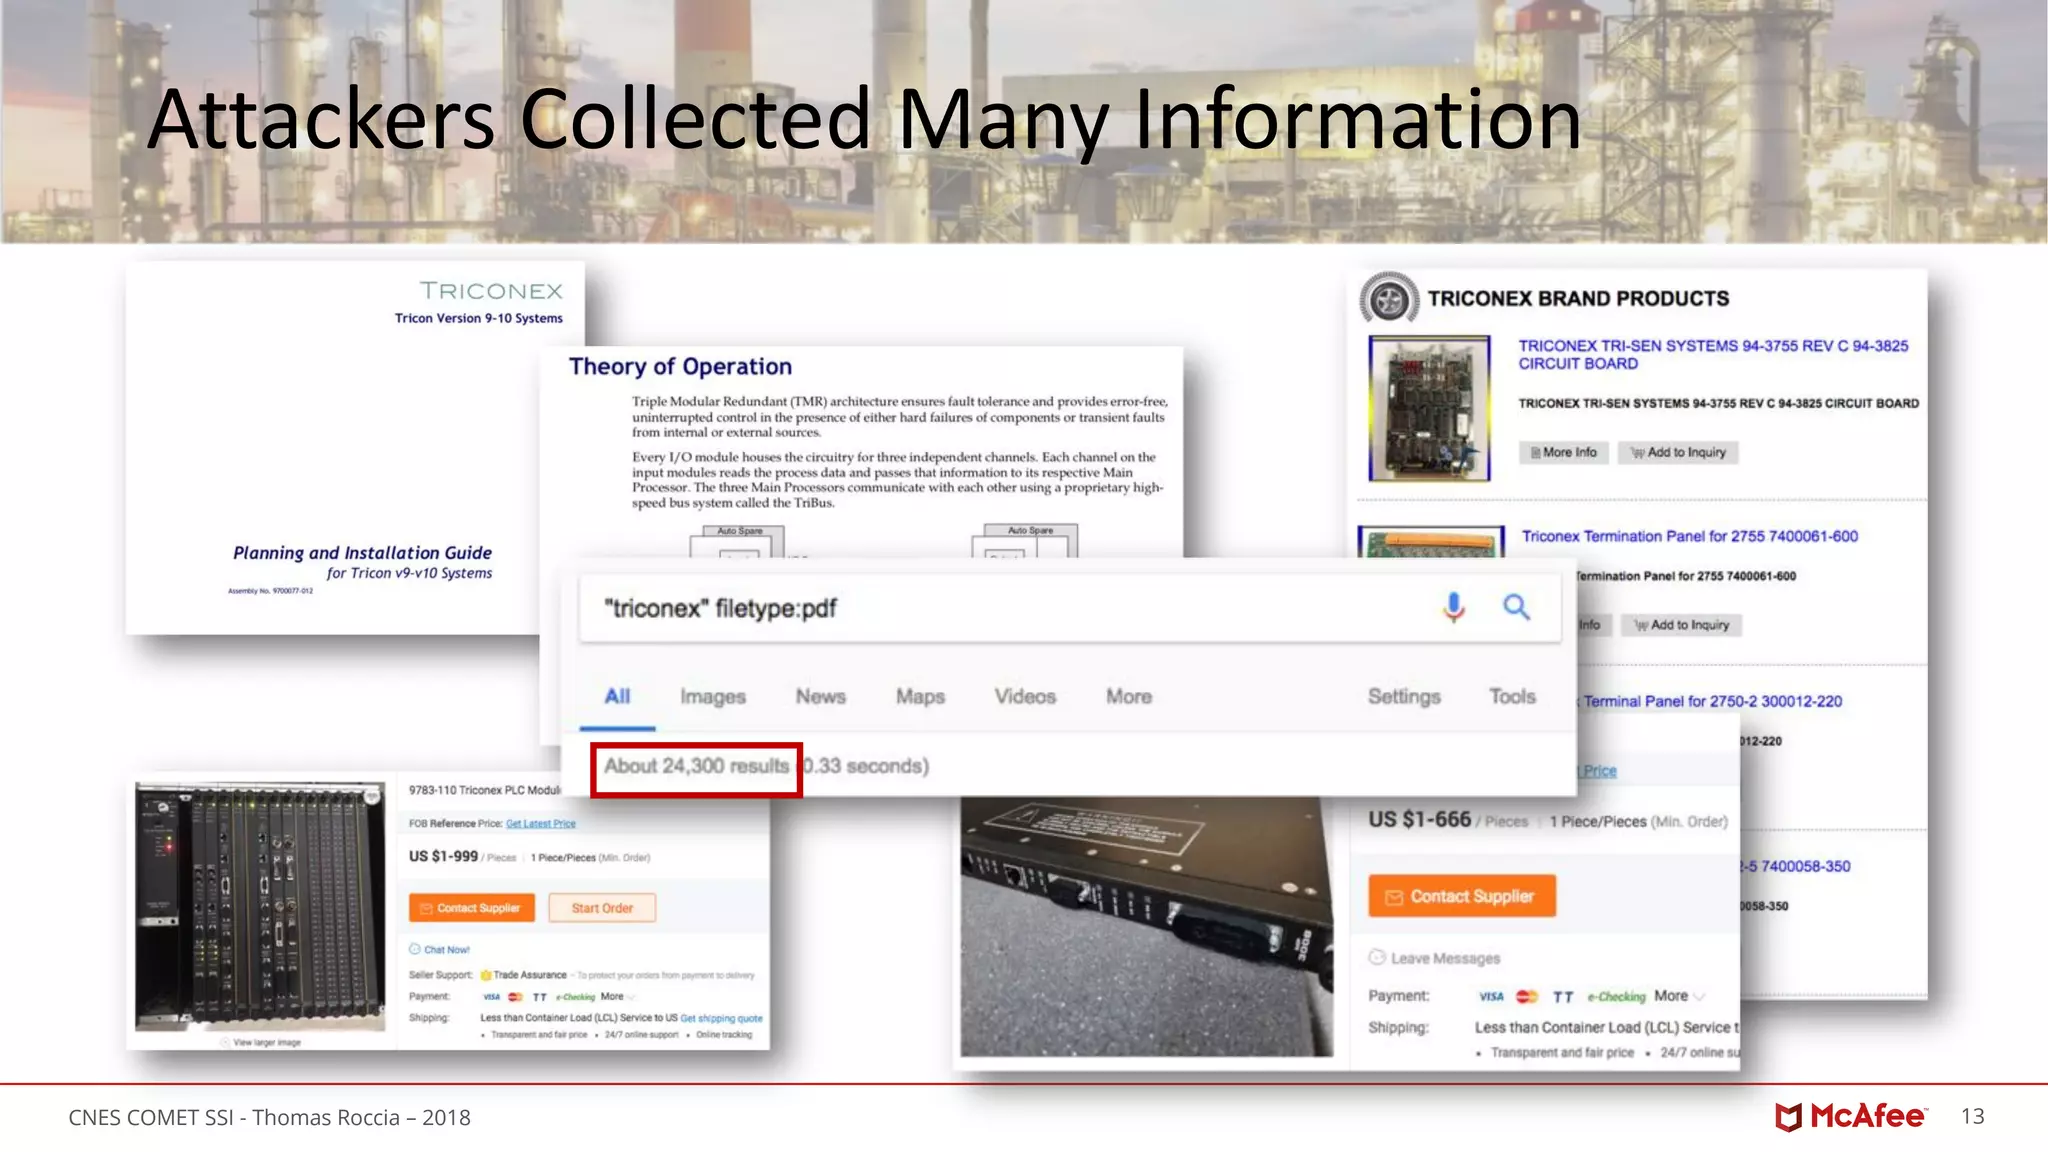The image size is (2048, 1152).
Task: Click Add to Inquiry for Termination Panel 2755
Action: [x=1682, y=625]
